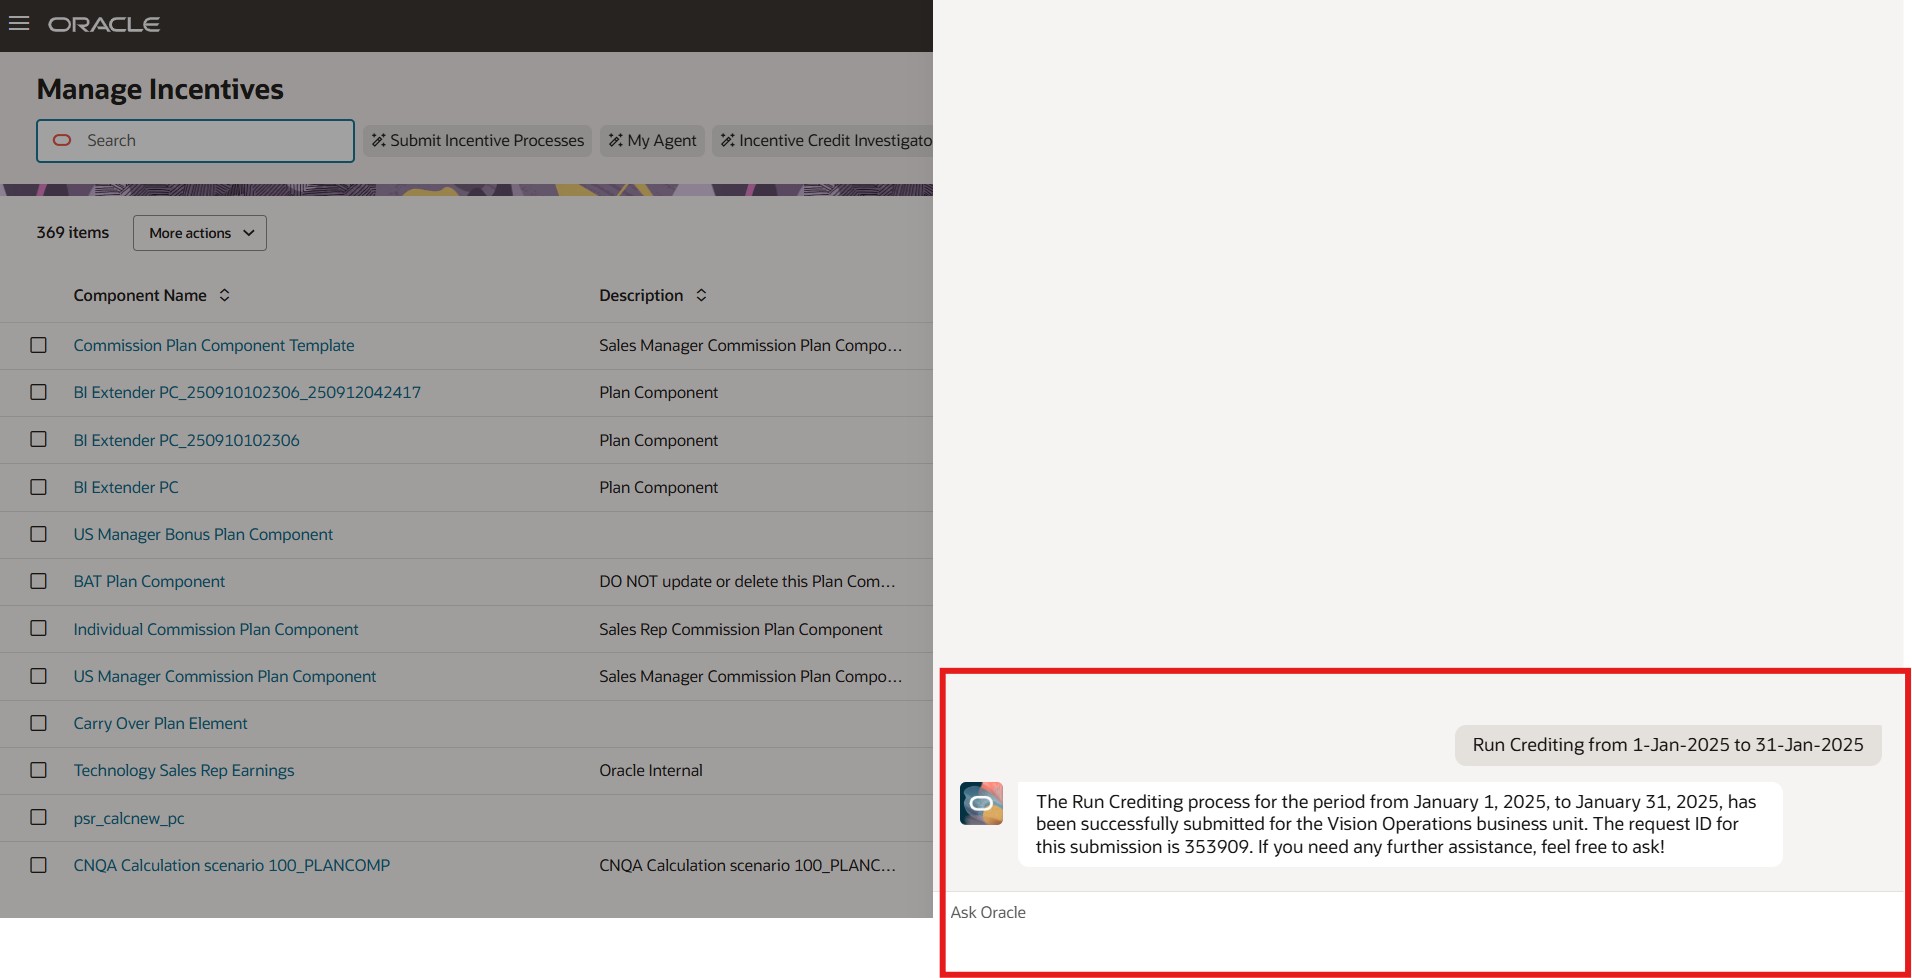This screenshot has height=978, width=1912.
Task: Open the BI Extender PC link
Action: [x=126, y=487]
